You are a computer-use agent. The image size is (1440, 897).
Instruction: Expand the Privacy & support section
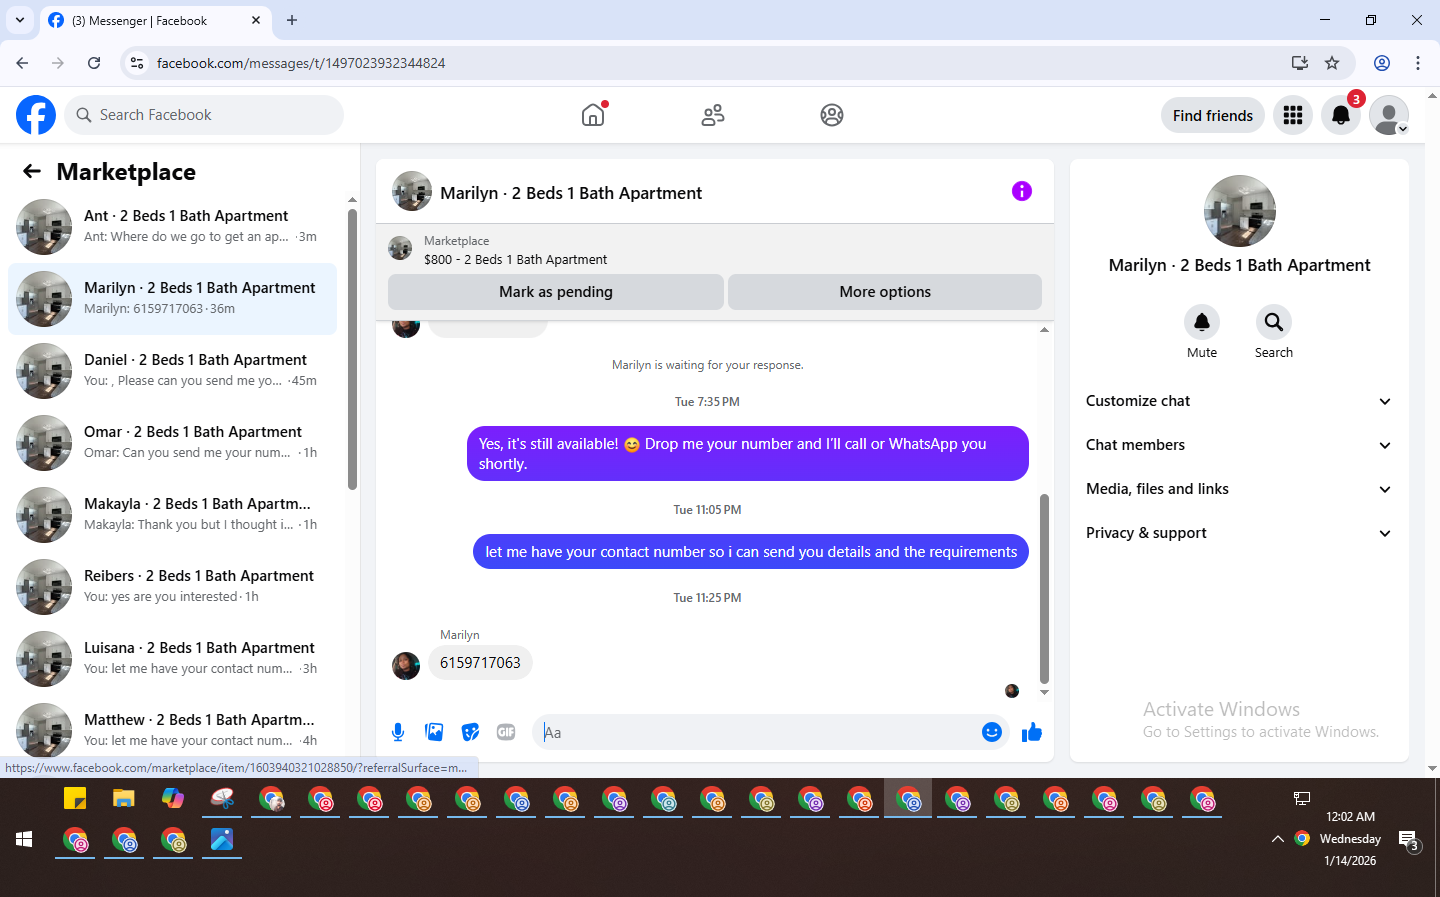coord(1239,533)
